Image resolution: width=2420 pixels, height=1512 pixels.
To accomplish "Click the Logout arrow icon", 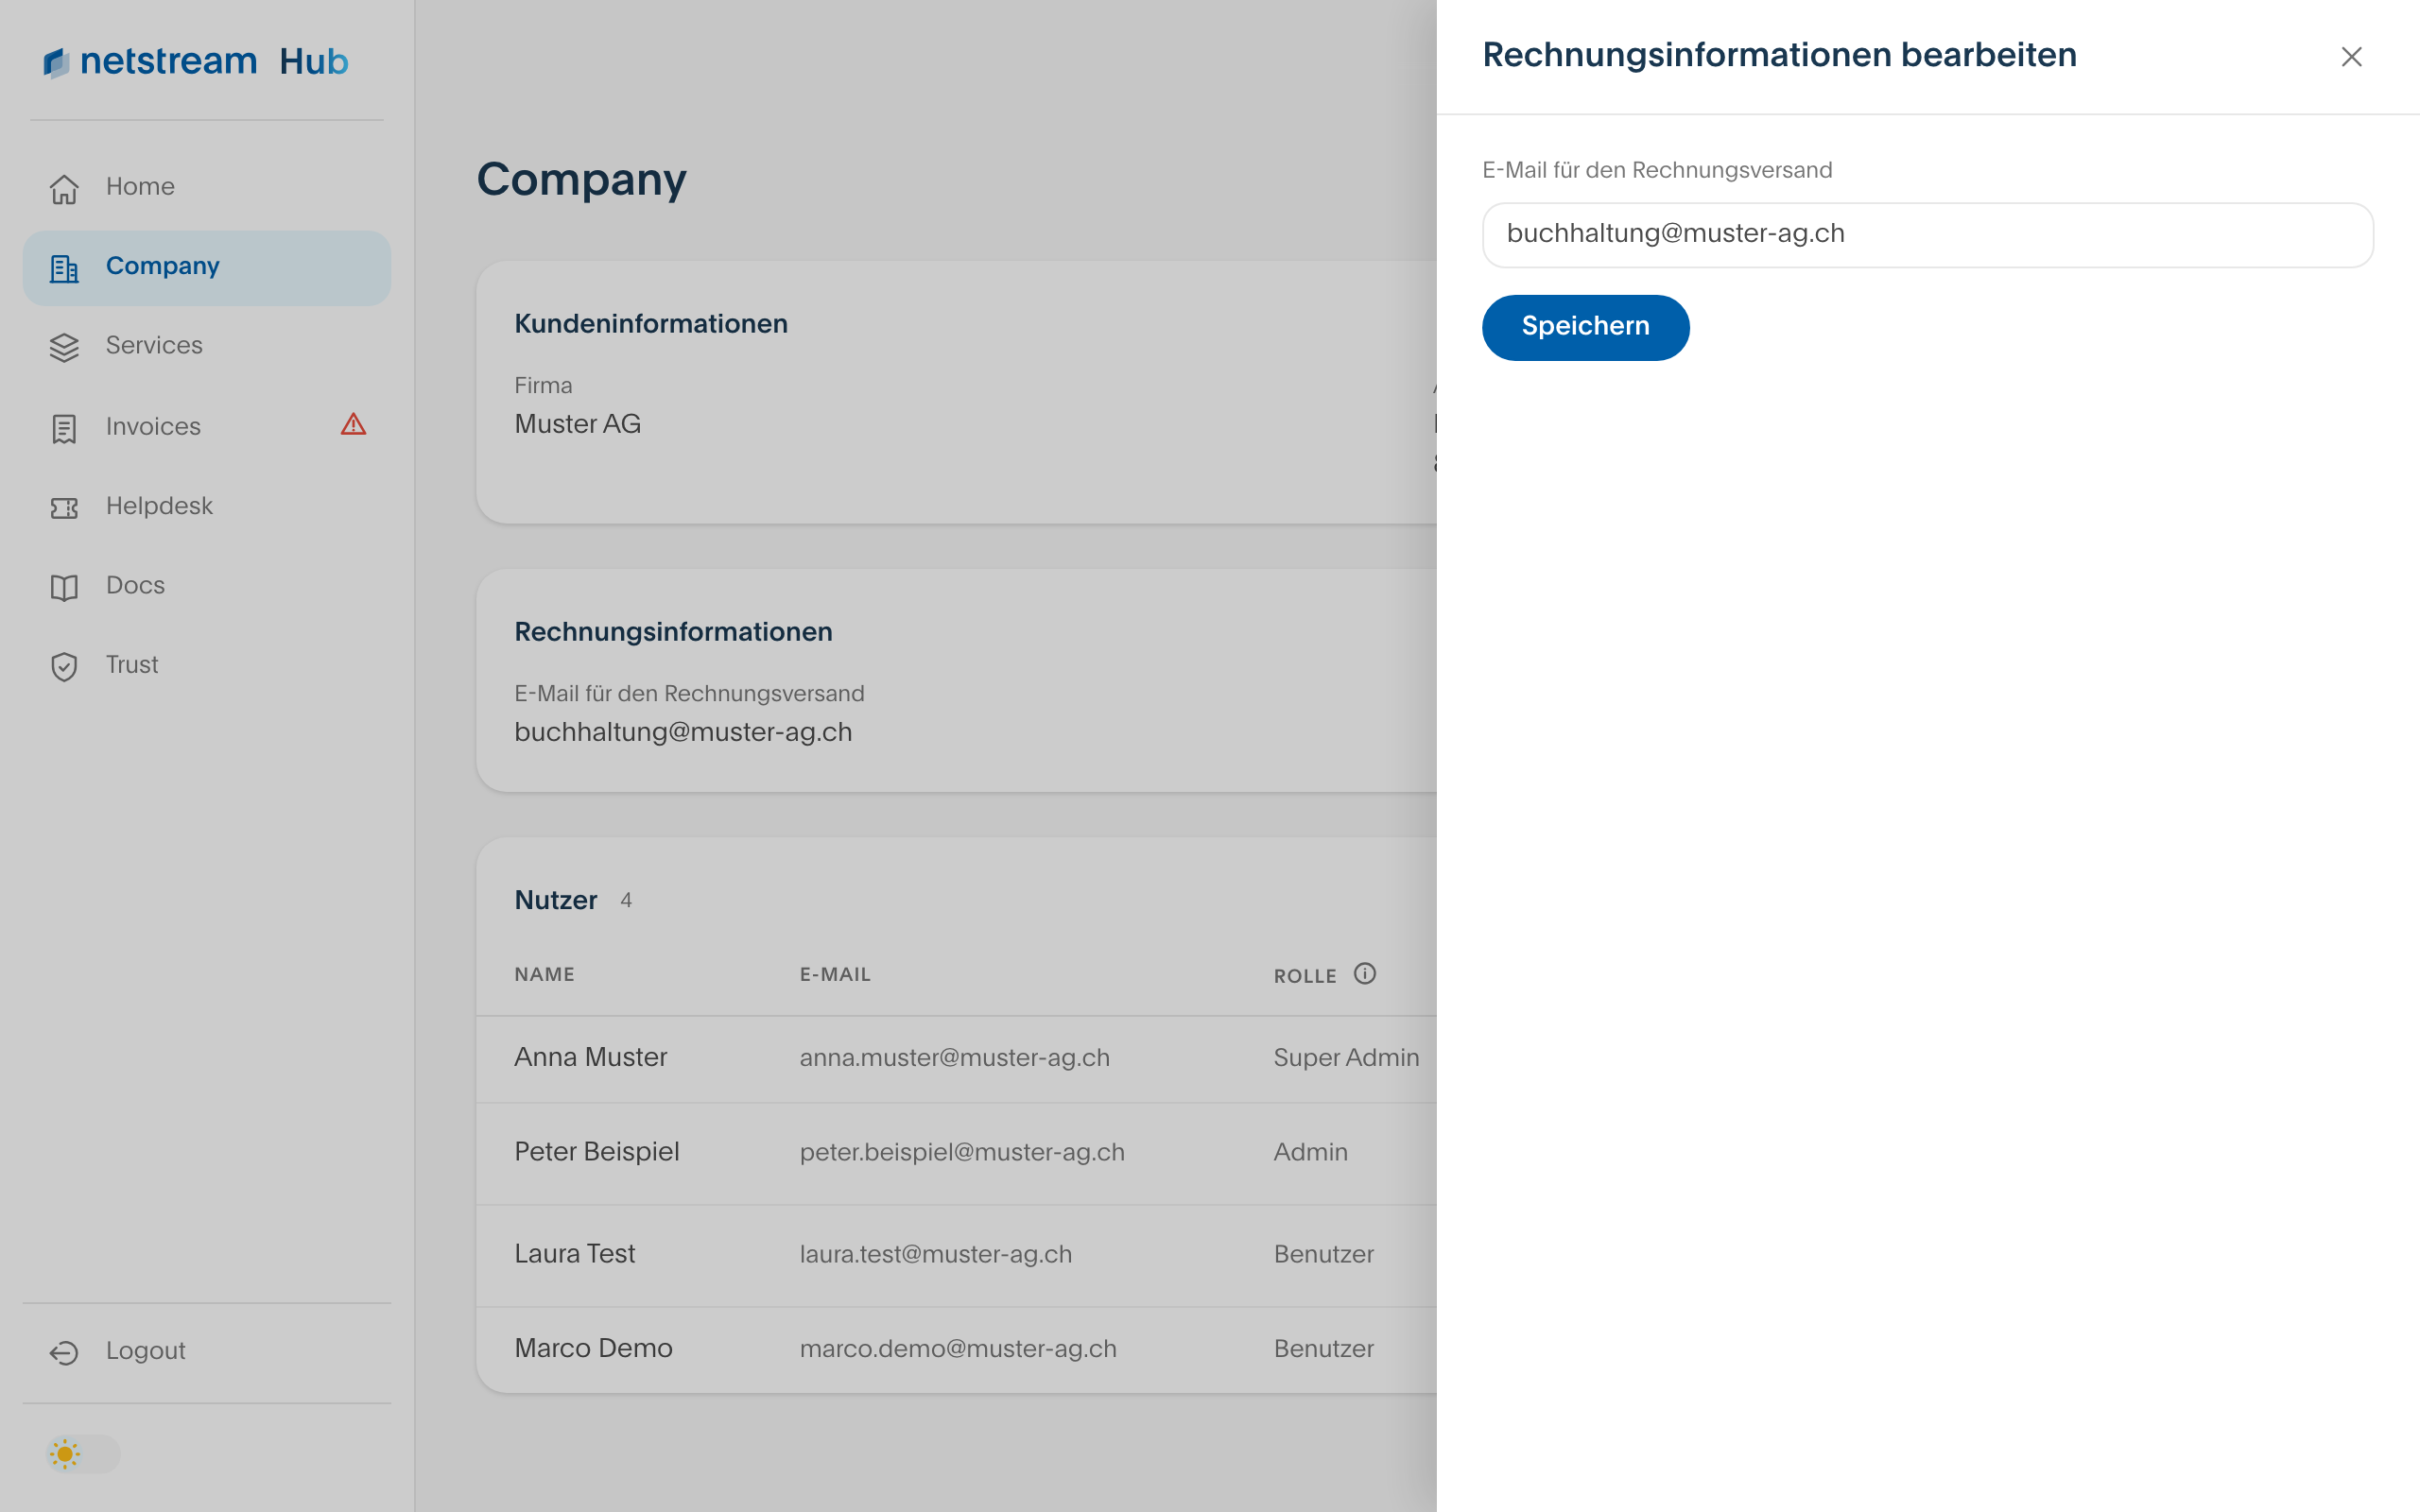I will 64,1352.
